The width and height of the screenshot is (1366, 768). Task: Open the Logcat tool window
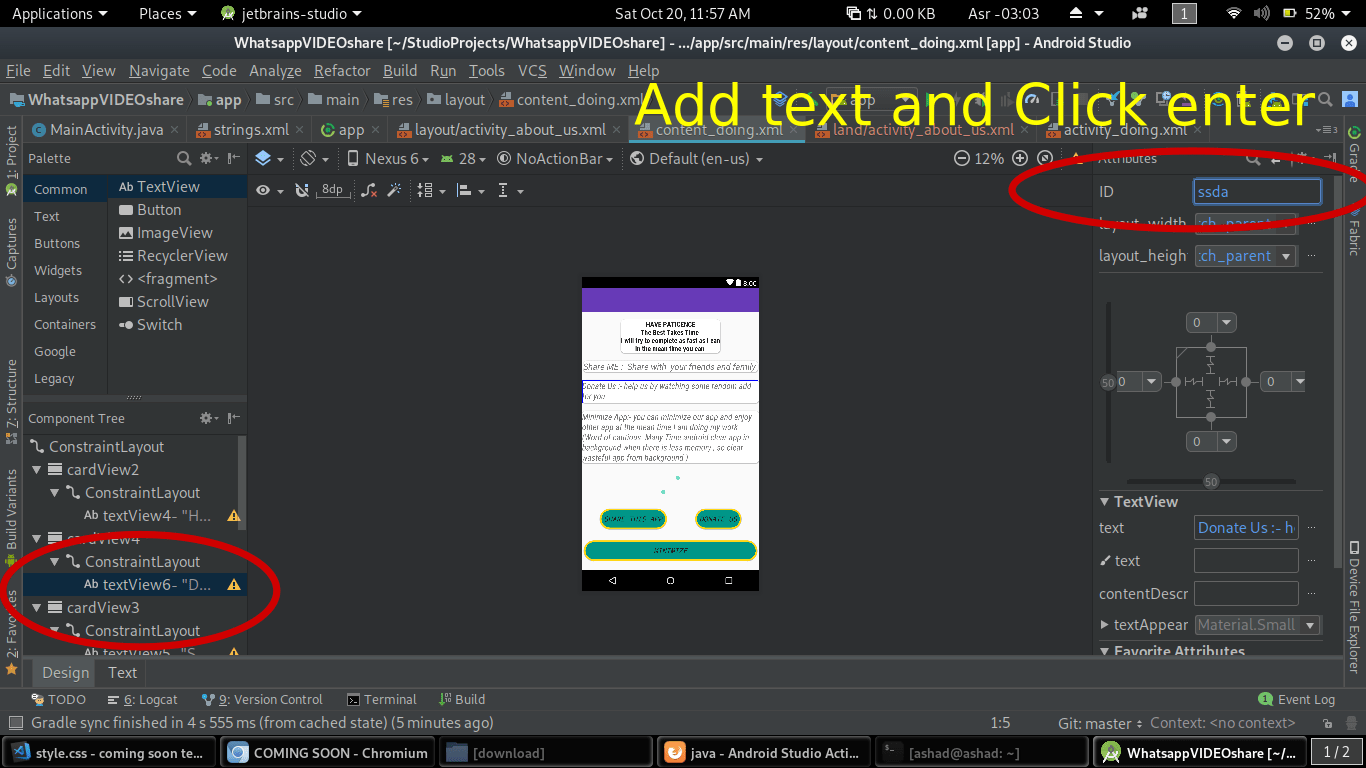click(x=143, y=699)
